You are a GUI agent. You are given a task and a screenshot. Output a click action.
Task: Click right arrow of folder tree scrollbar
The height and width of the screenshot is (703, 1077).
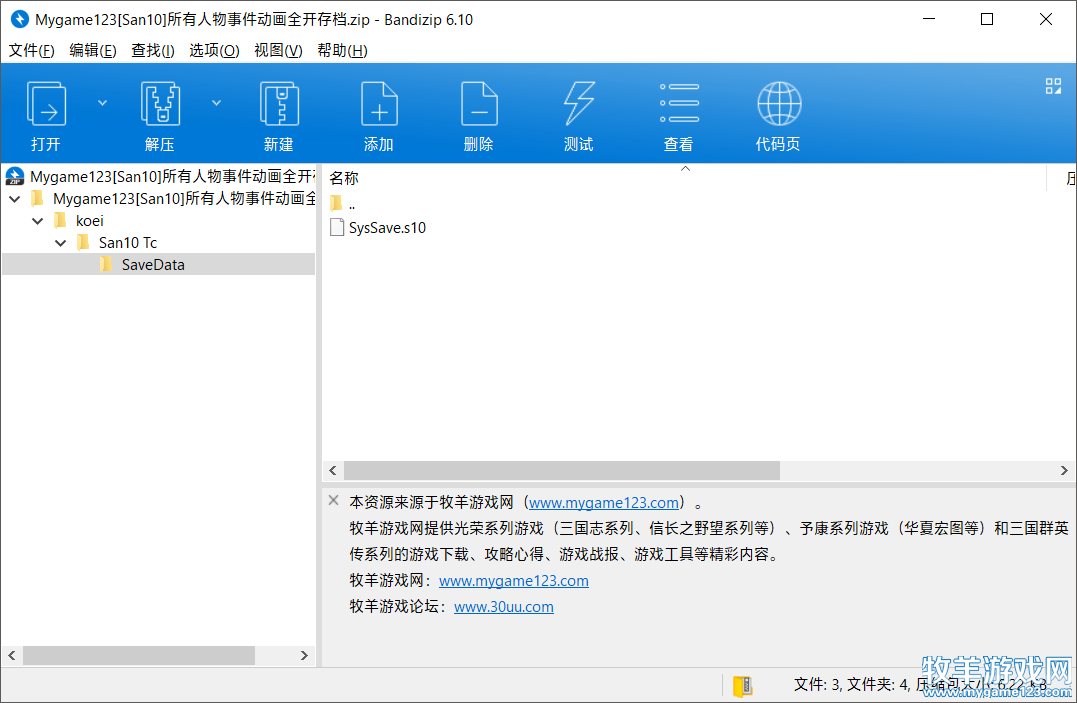click(x=304, y=656)
